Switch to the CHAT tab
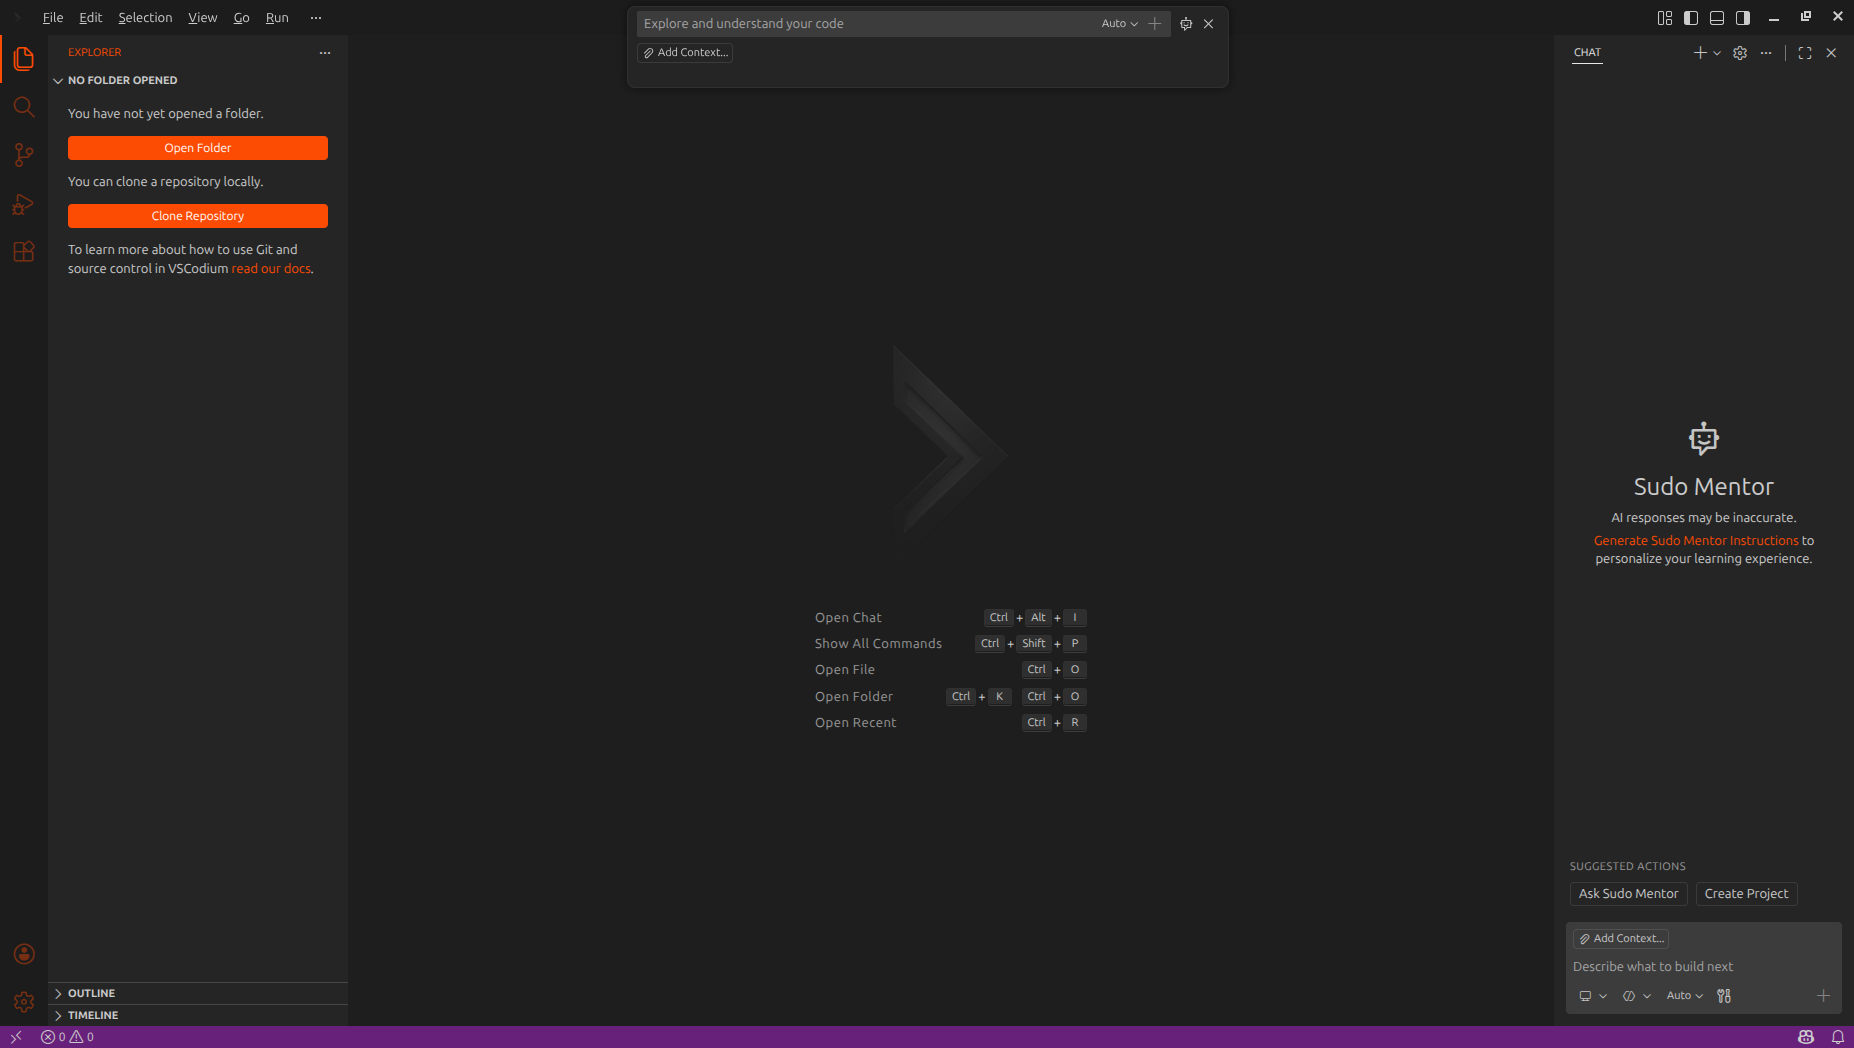This screenshot has width=1854, height=1048. tap(1587, 53)
